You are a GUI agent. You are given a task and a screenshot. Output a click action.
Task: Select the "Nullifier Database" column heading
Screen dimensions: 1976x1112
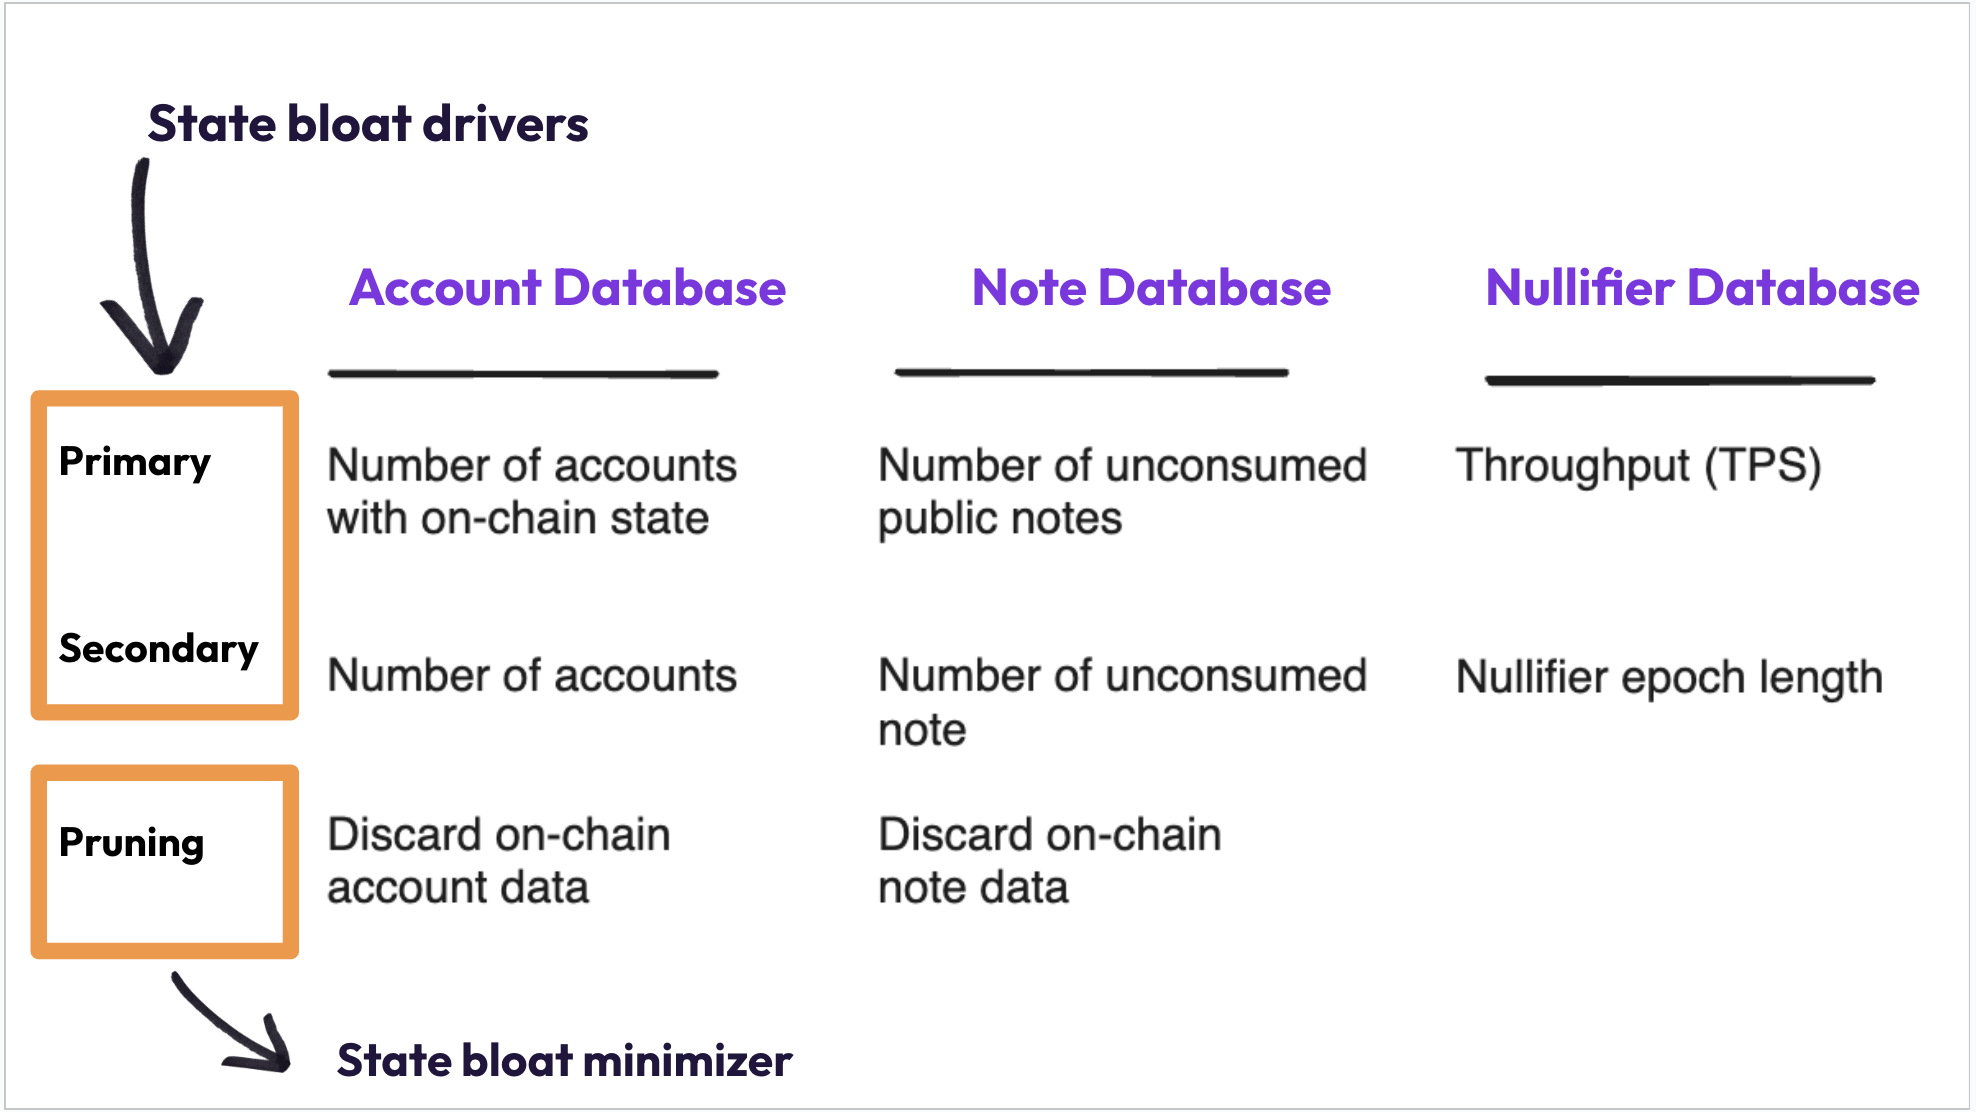point(1702,288)
